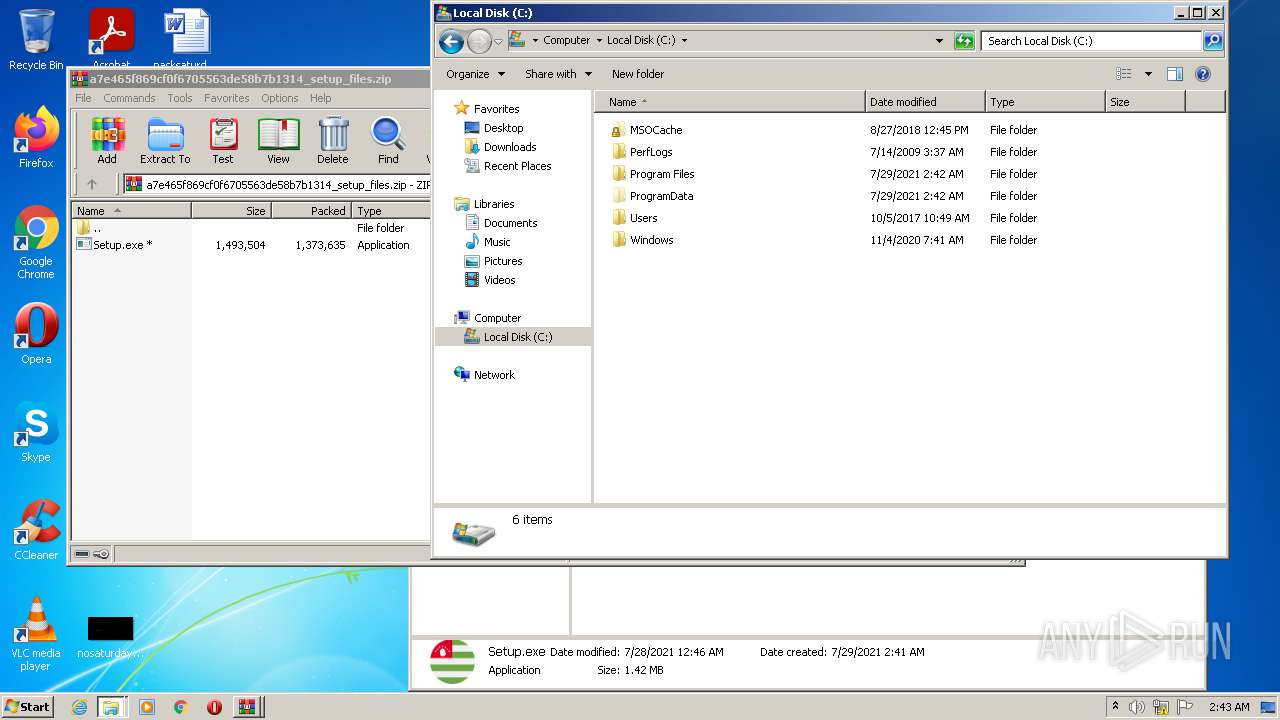
Task: Sort by Date modified column
Action: (925, 102)
